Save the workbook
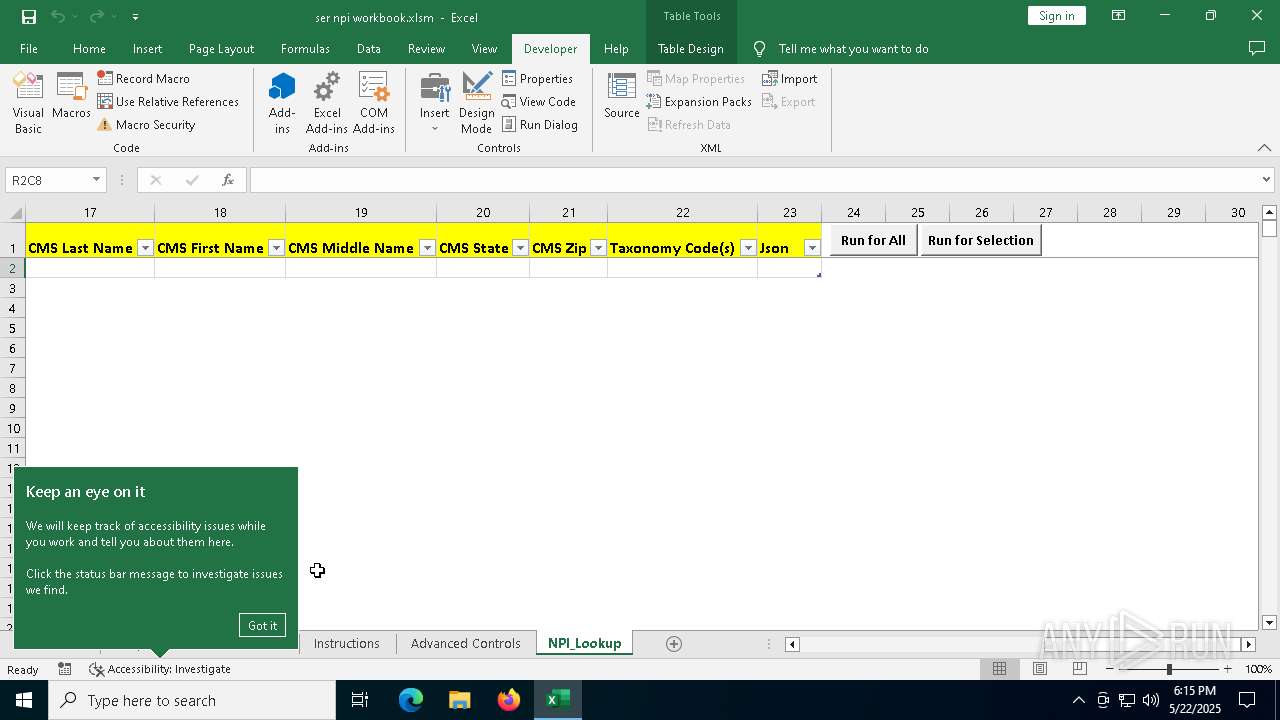 [29, 16]
